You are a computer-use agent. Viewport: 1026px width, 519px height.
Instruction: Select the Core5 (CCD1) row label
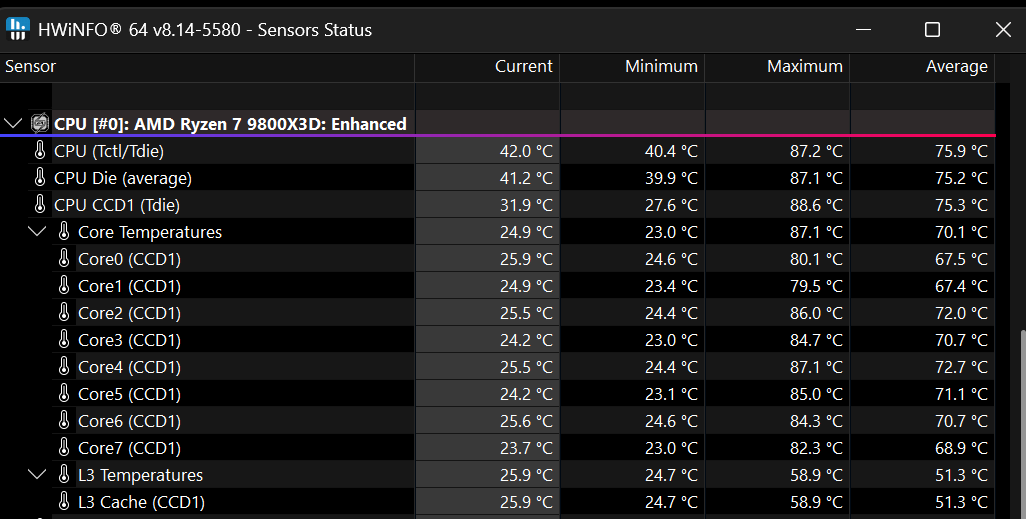130,394
